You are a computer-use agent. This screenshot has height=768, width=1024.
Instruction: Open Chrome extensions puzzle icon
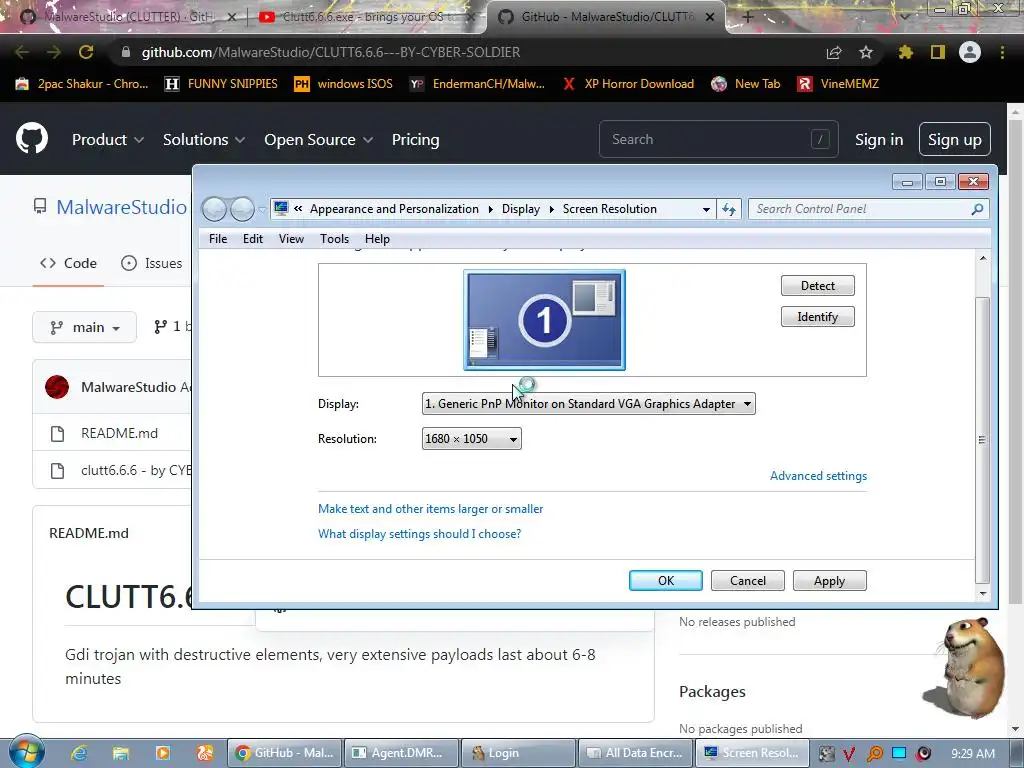click(x=905, y=52)
